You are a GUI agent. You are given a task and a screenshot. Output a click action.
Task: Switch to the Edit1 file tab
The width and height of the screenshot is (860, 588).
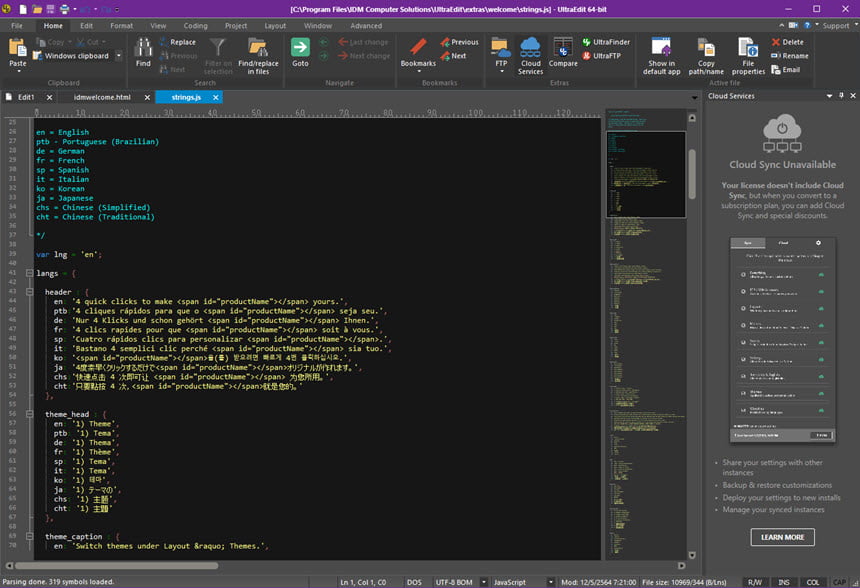[x=26, y=97]
